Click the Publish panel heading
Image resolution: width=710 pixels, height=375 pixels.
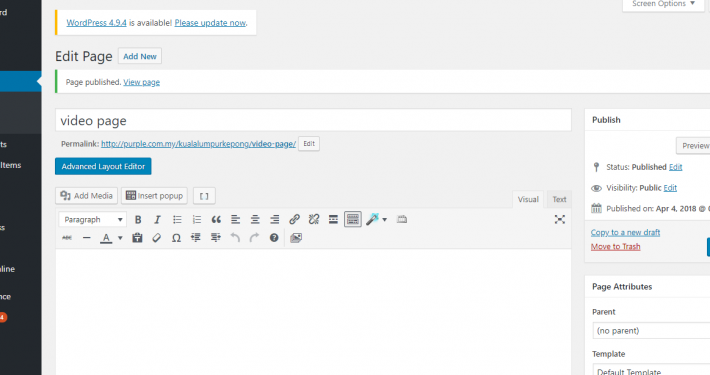coord(606,120)
